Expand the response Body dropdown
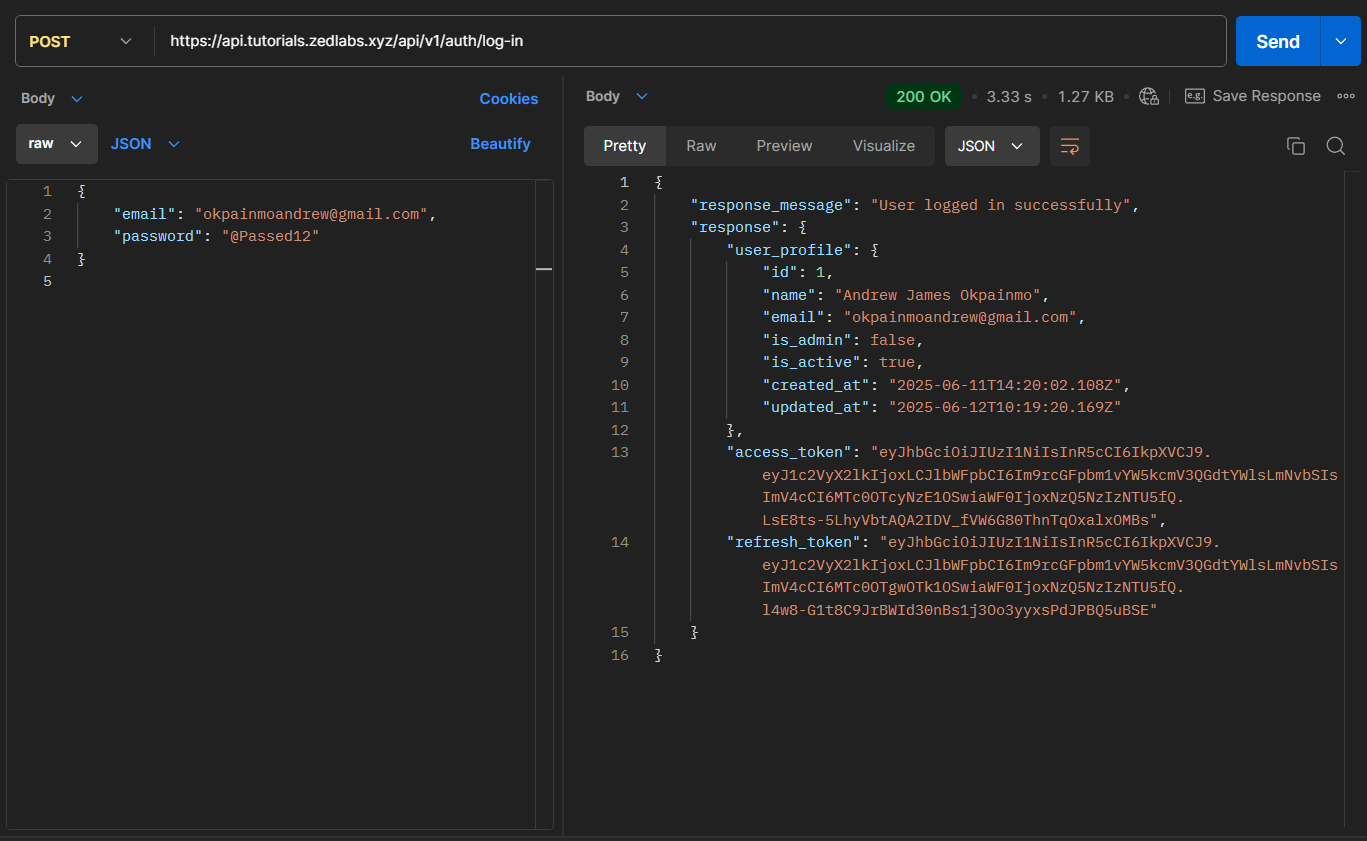Image resolution: width=1367 pixels, height=841 pixels. tap(617, 96)
